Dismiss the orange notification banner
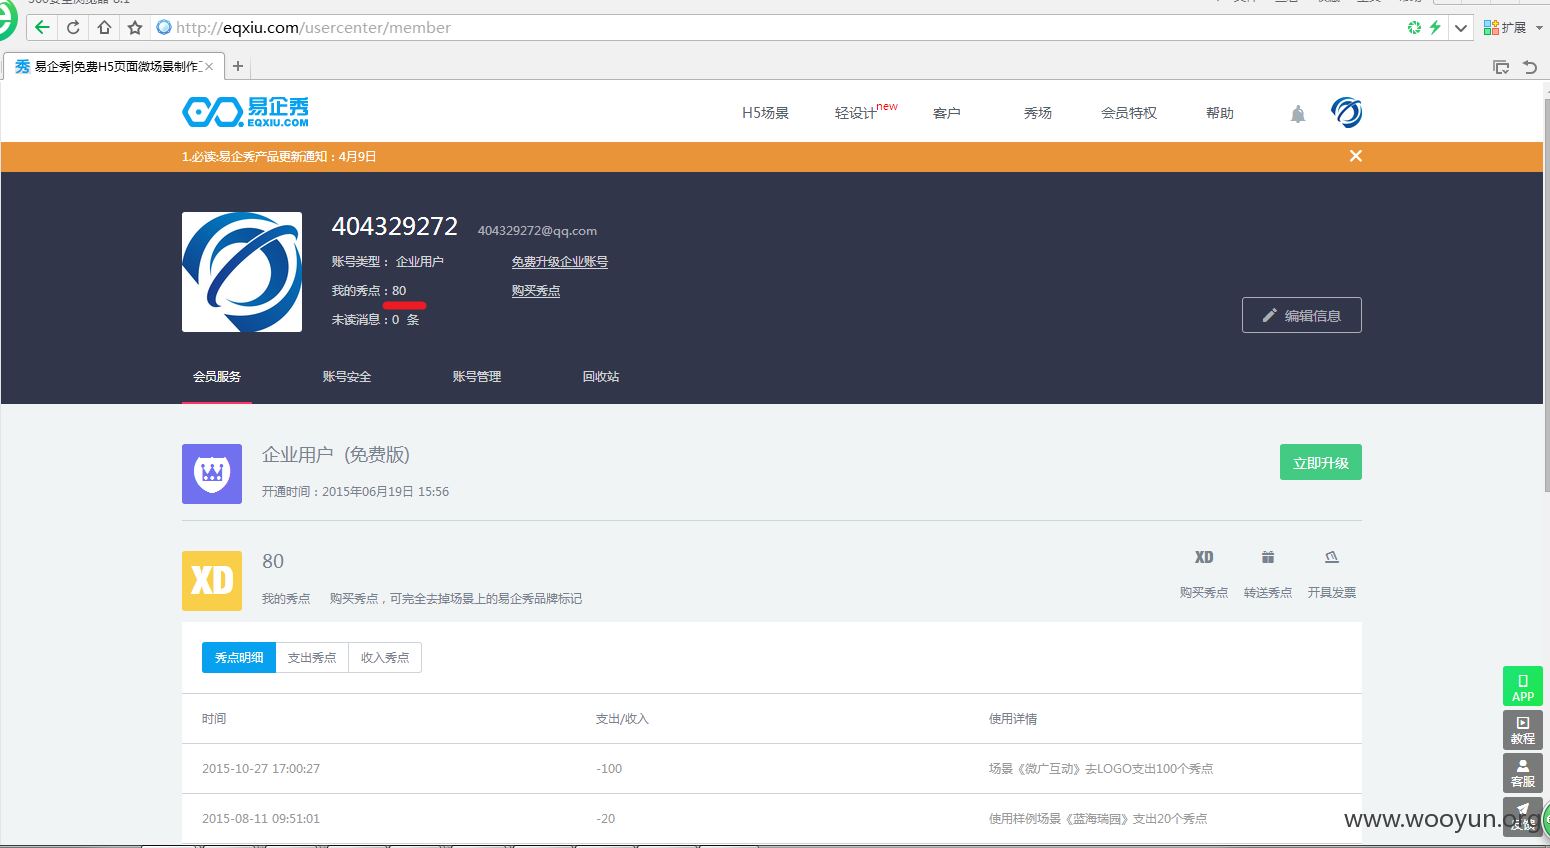This screenshot has width=1550, height=848. point(1356,156)
